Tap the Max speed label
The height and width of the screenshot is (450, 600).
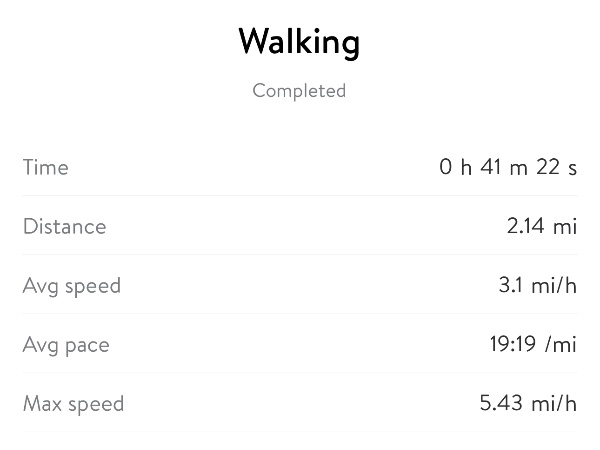pyautogui.click(x=73, y=404)
